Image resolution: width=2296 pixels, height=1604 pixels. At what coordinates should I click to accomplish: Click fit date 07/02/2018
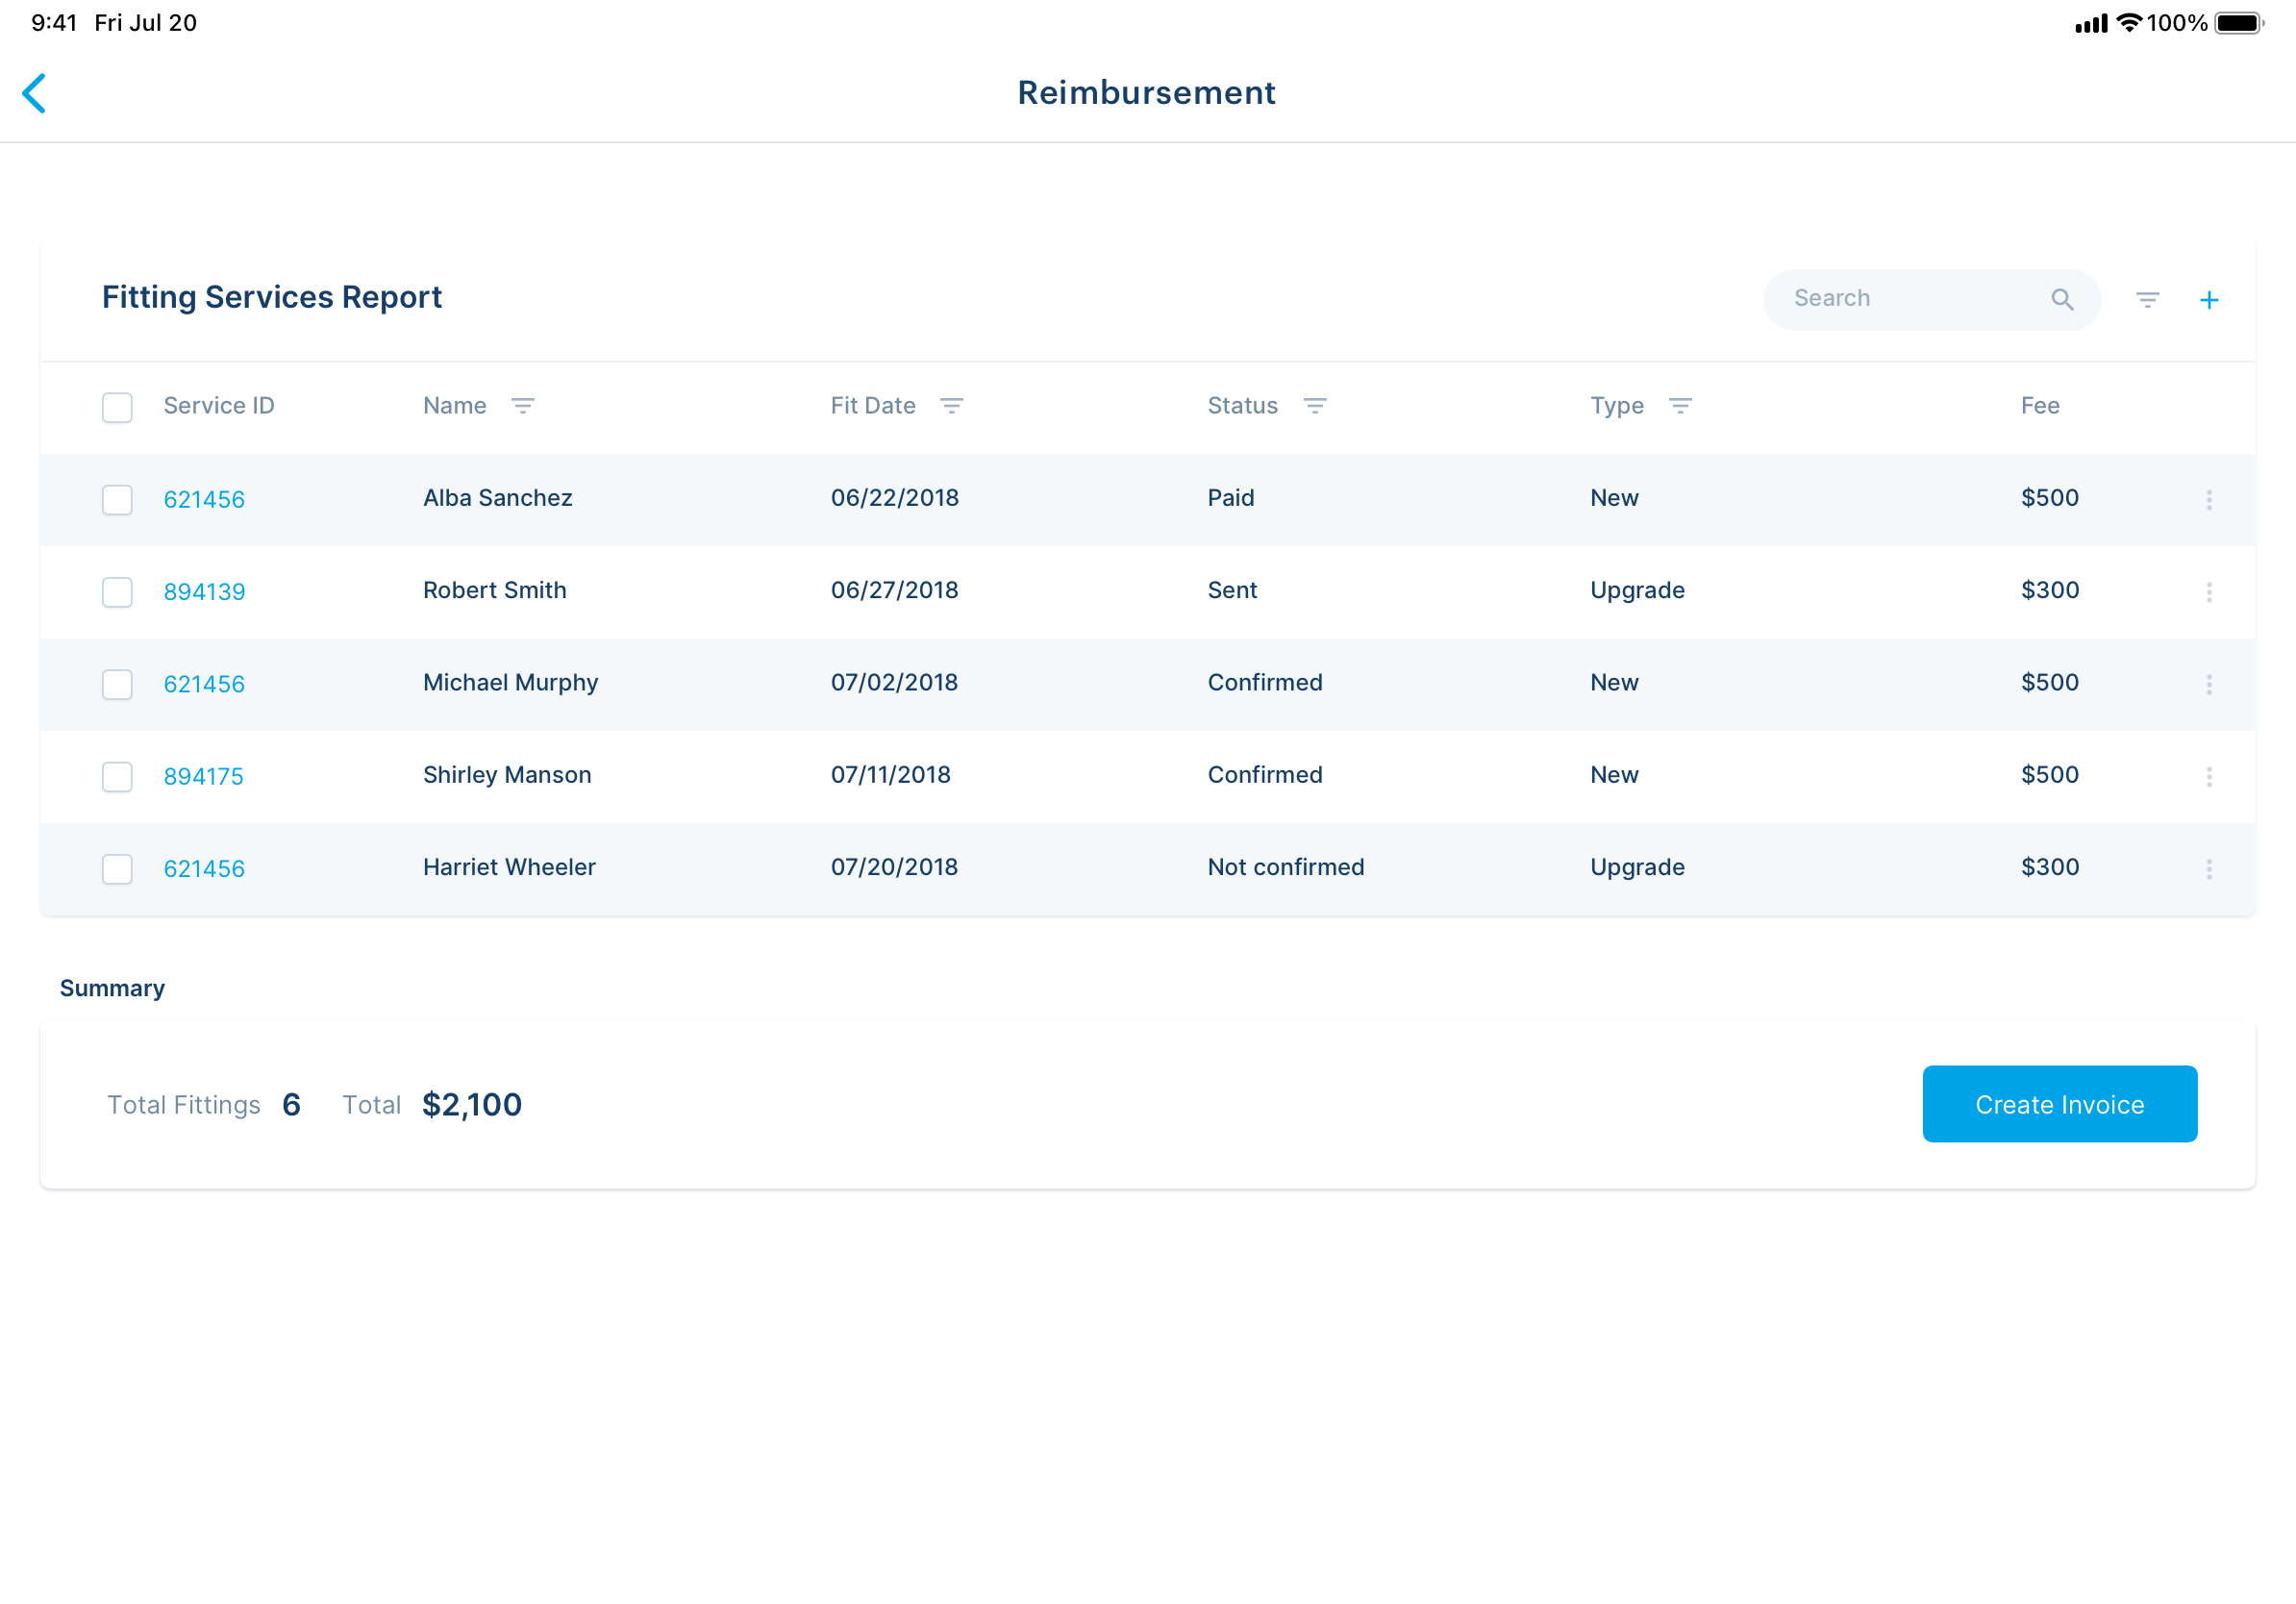pos(894,682)
